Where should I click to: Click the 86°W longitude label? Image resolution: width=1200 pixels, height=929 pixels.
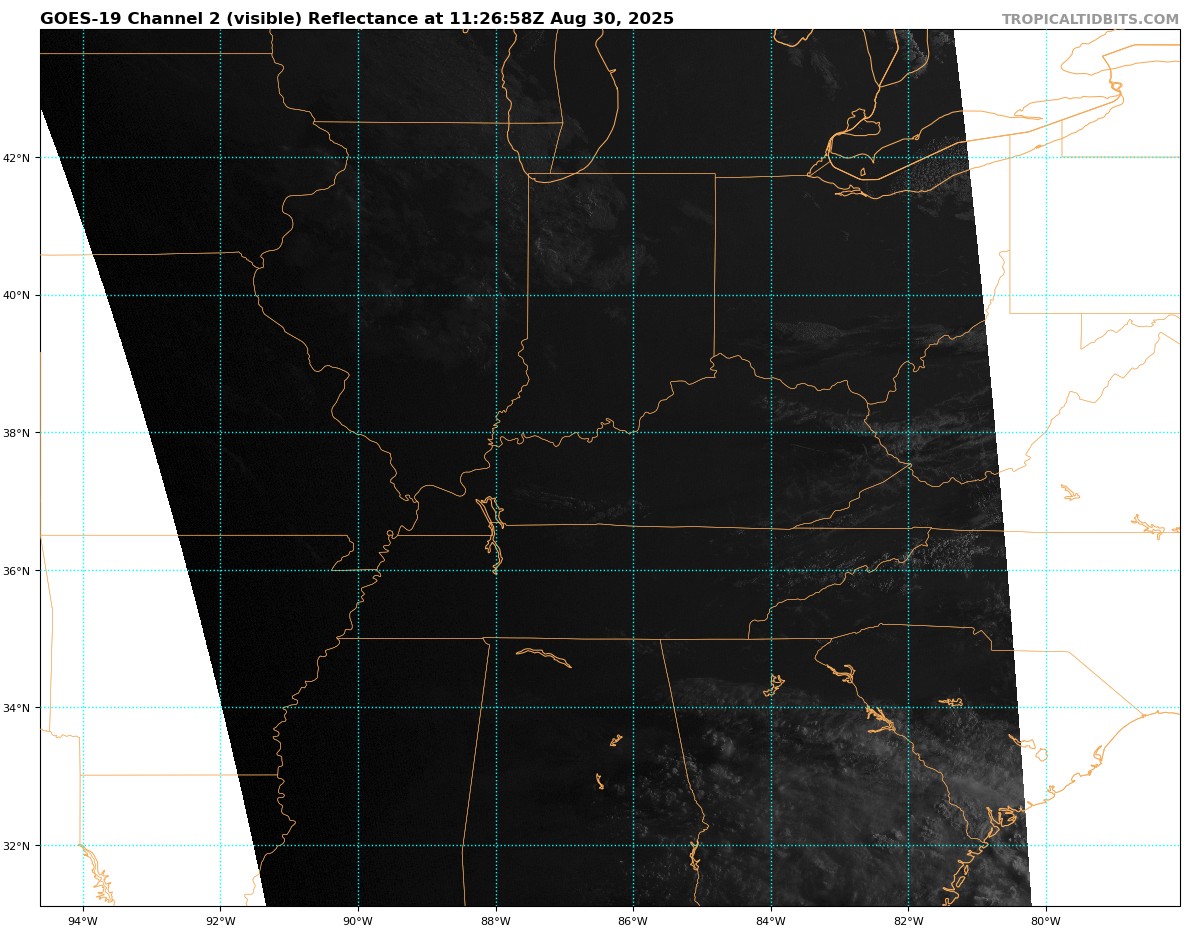[633, 921]
